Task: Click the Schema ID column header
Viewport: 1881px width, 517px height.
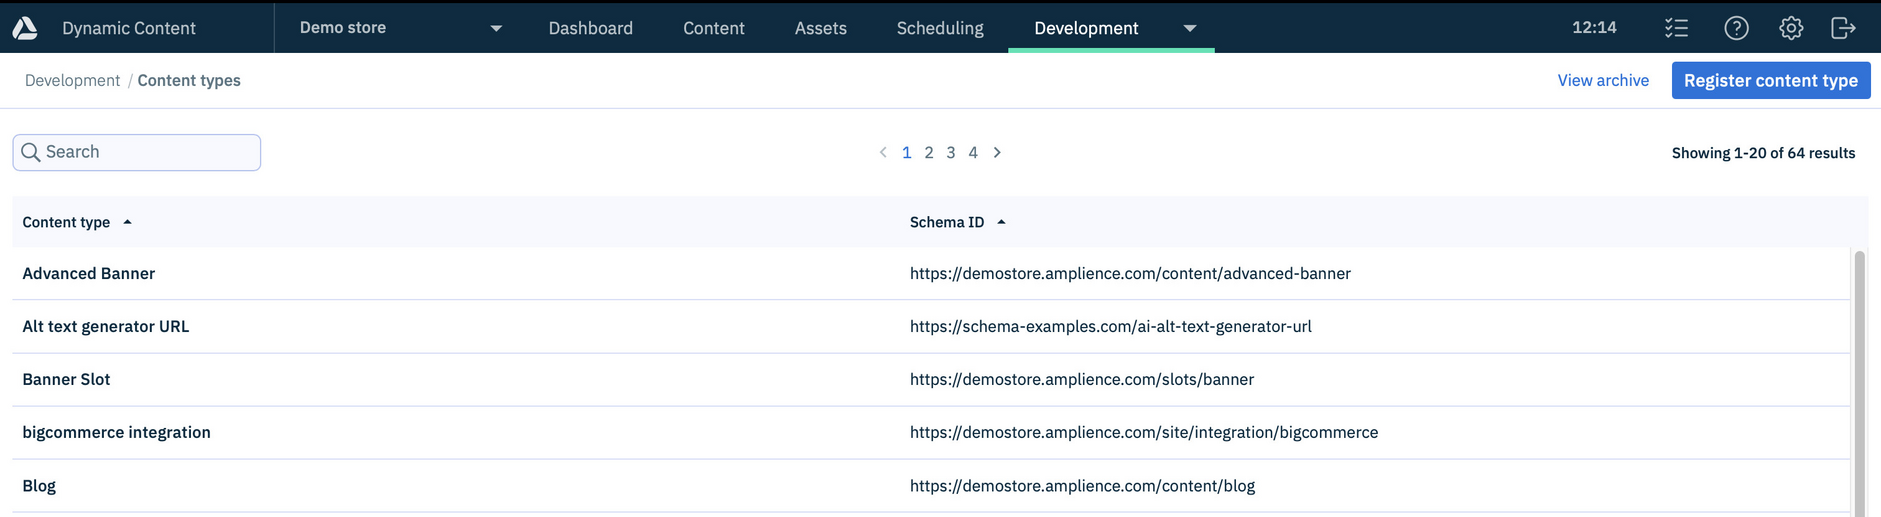Action: point(947,222)
